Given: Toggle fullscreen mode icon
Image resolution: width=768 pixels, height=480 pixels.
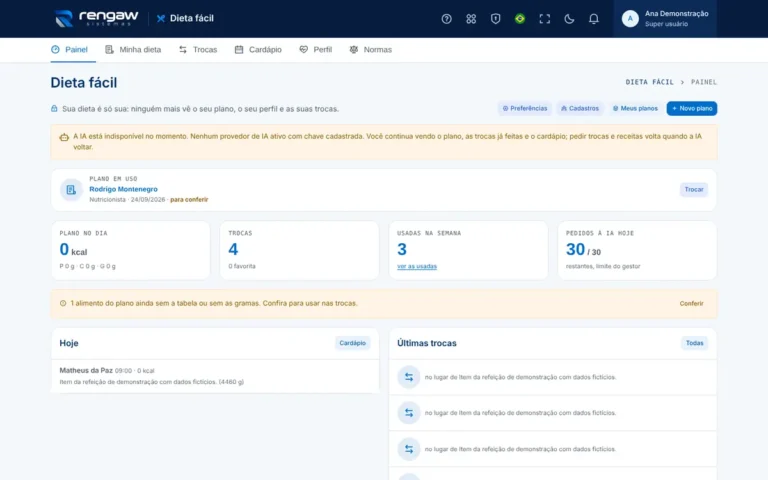Looking at the screenshot, I should [544, 19].
